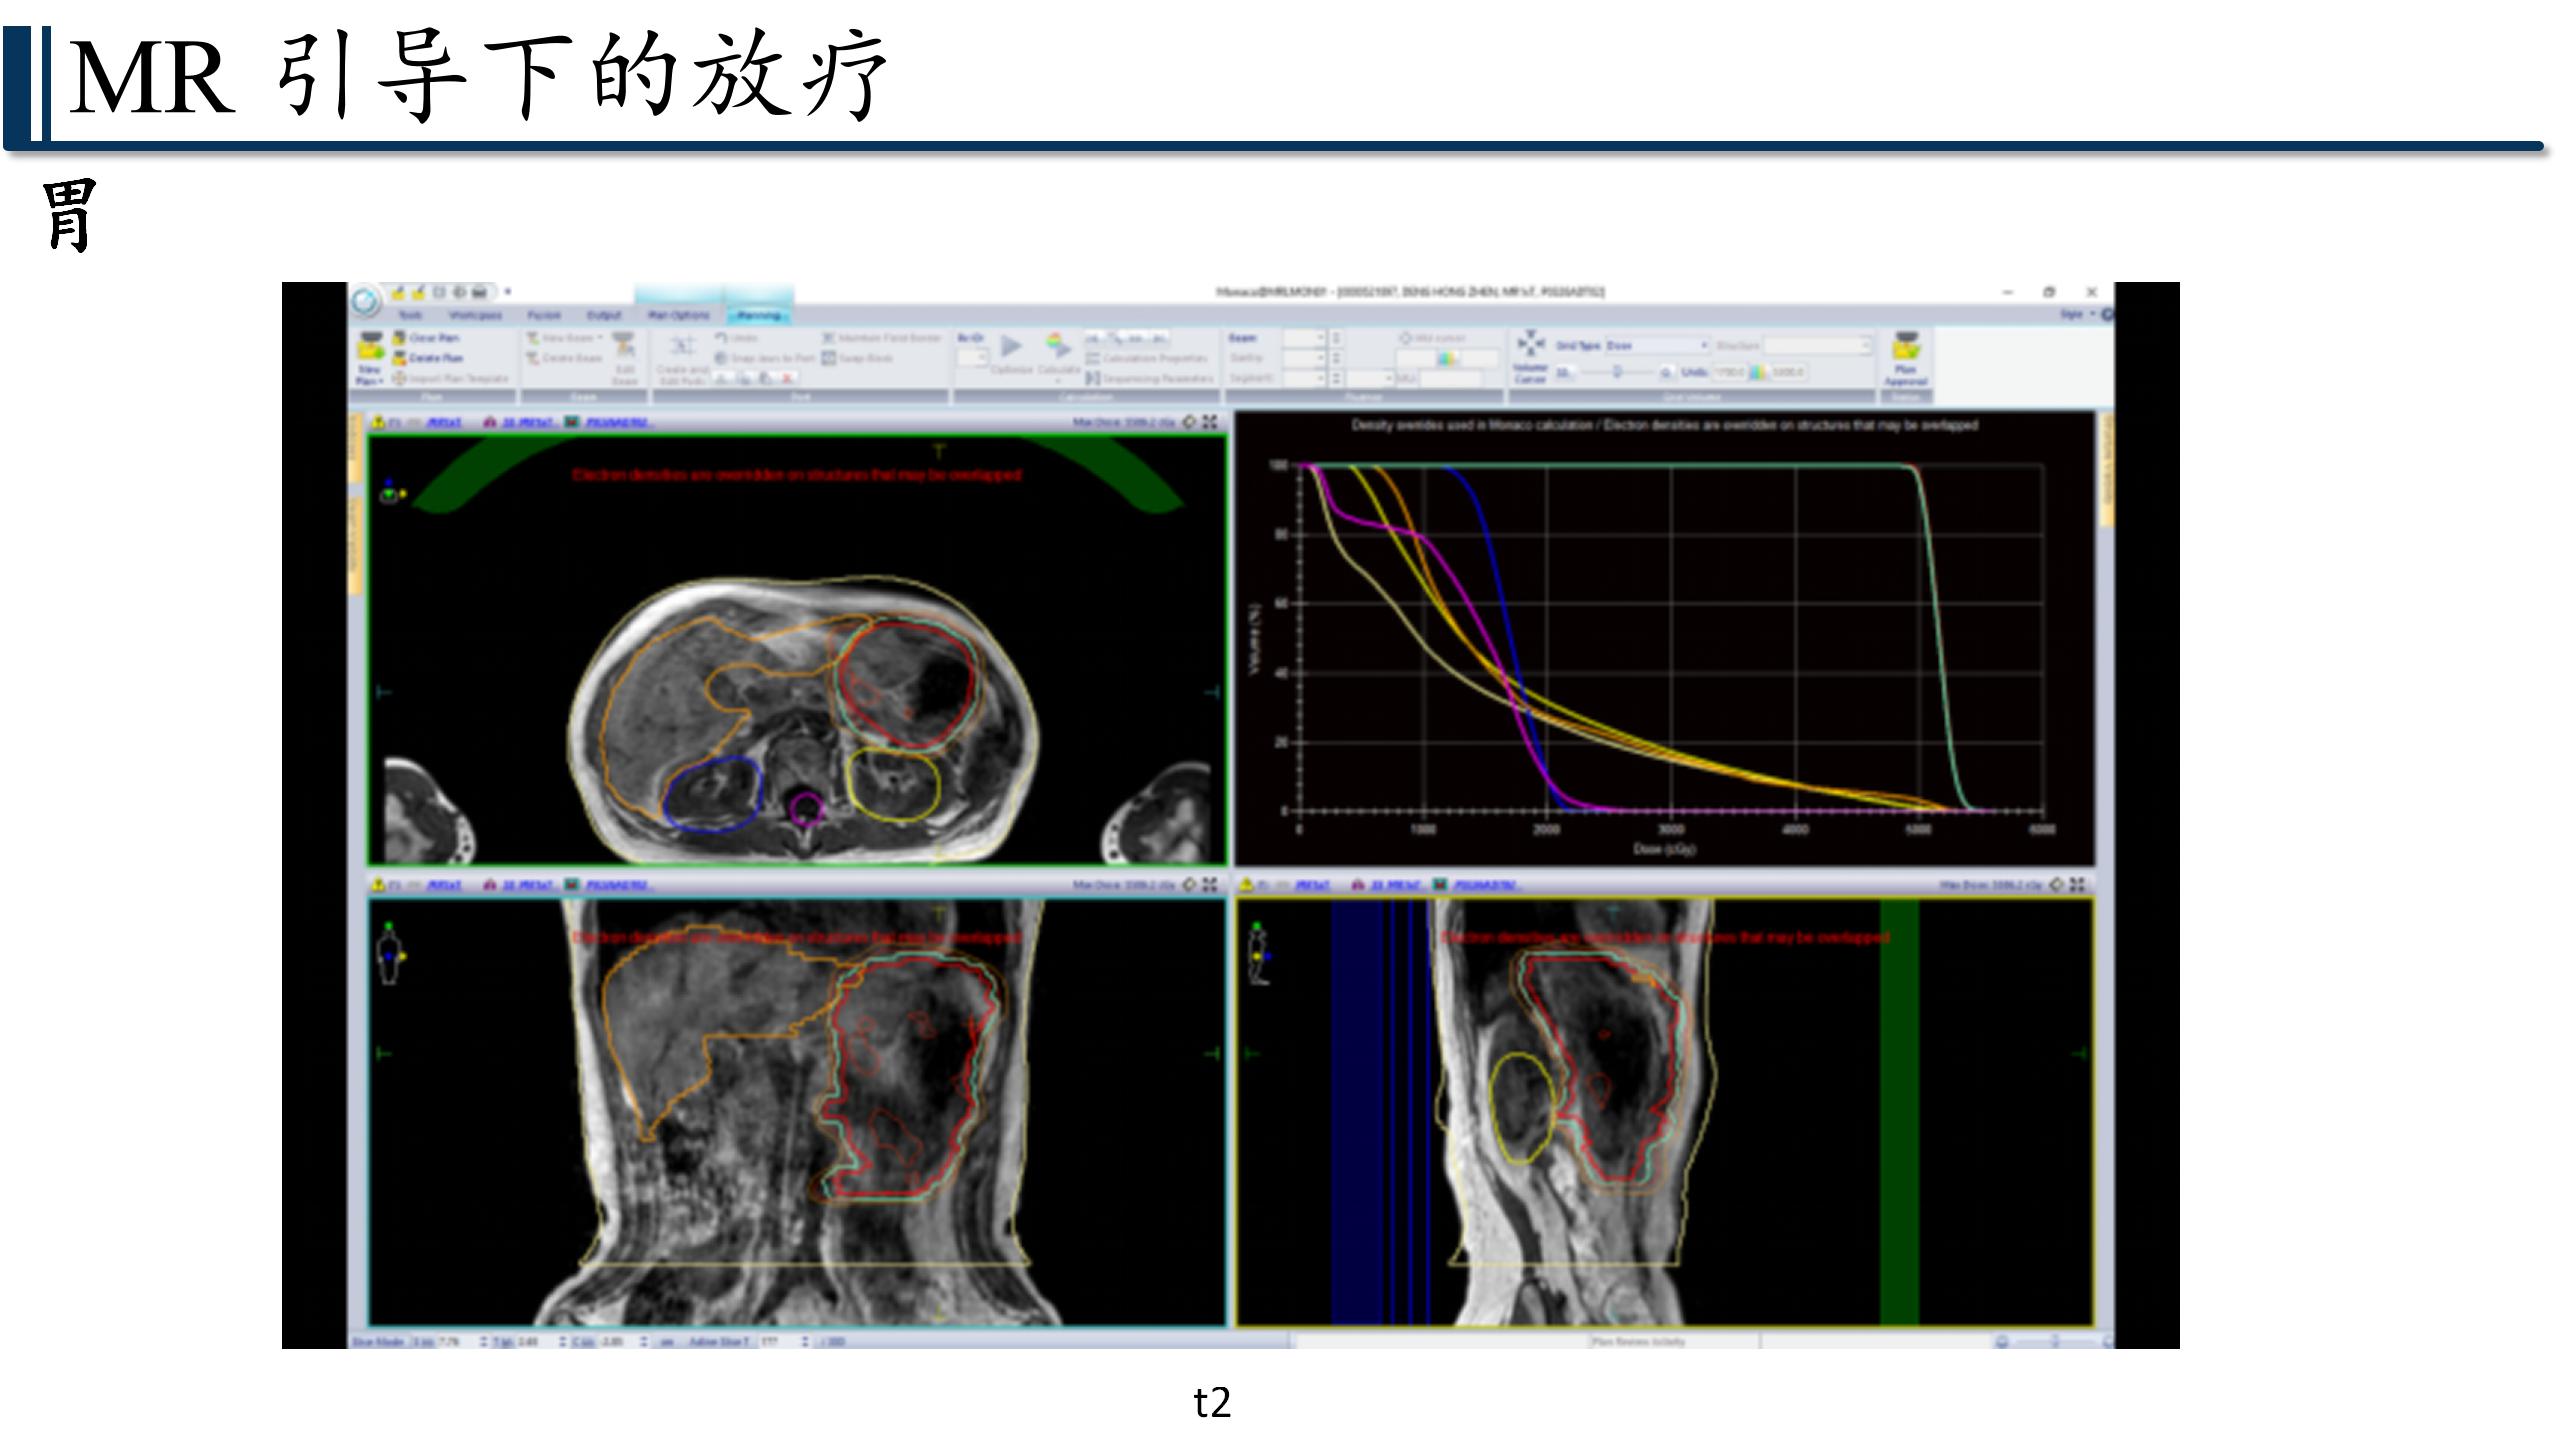Screen dimensions: 2560x1440
Task: Open the Workspace ribbon tab
Action: [x=475, y=315]
